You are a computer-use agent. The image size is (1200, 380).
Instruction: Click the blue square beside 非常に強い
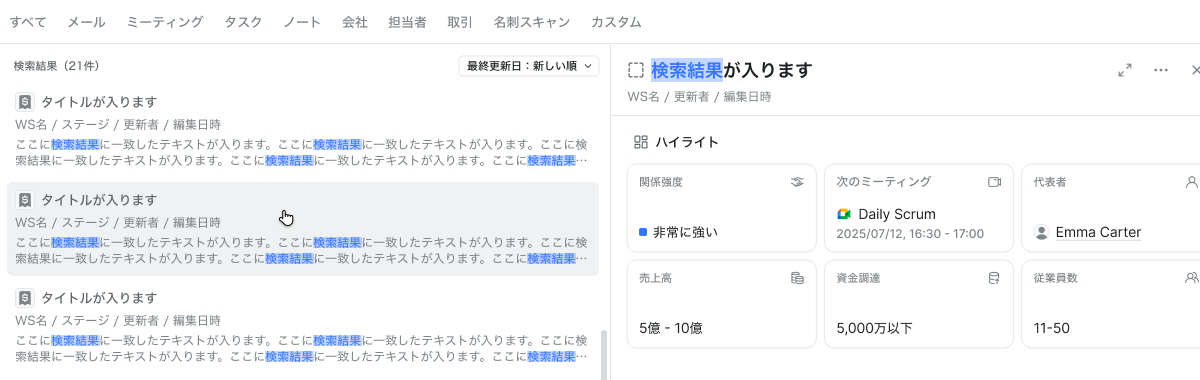point(643,232)
